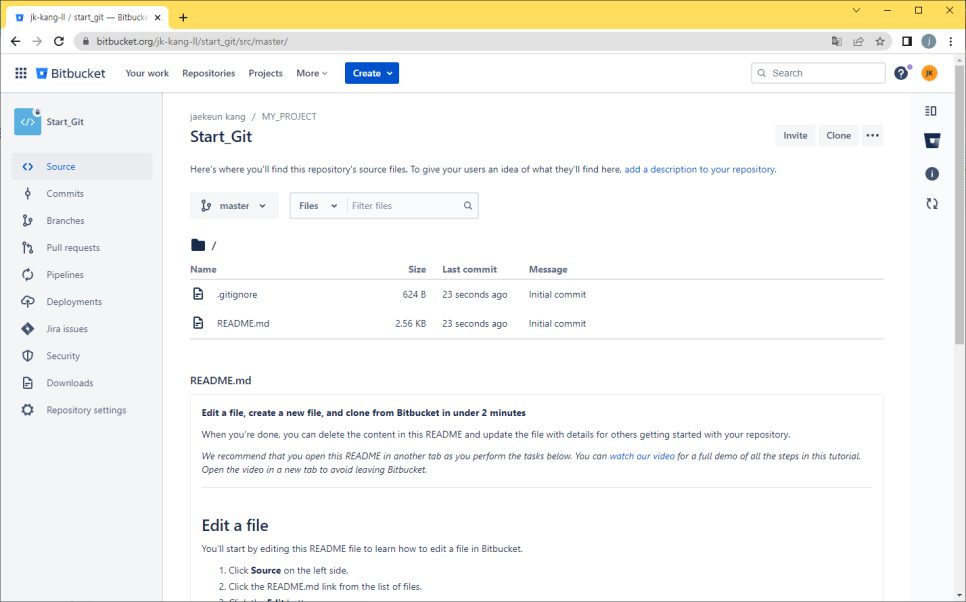Open Your work in top navigation
This screenshot has height=602, width=966.
[147, 73]
